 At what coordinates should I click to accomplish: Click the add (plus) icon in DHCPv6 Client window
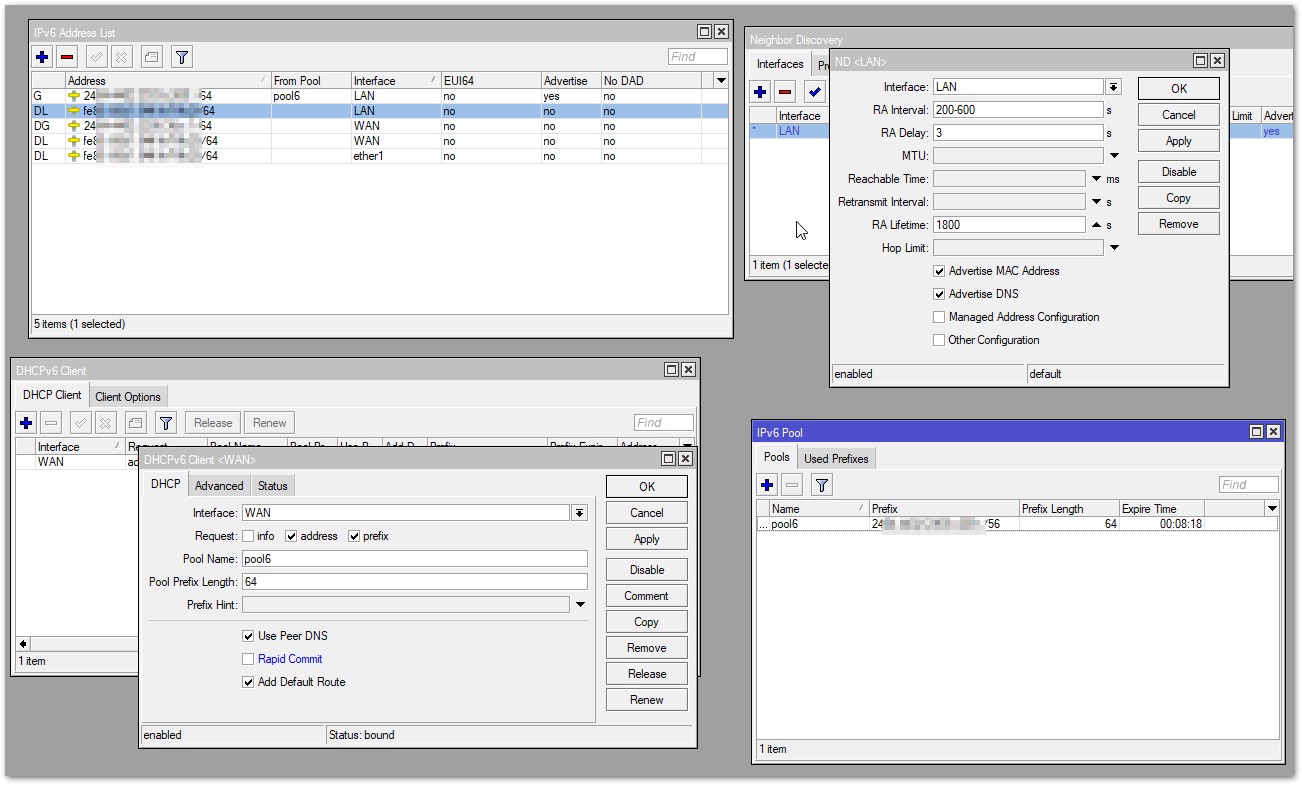click(27, 423)
